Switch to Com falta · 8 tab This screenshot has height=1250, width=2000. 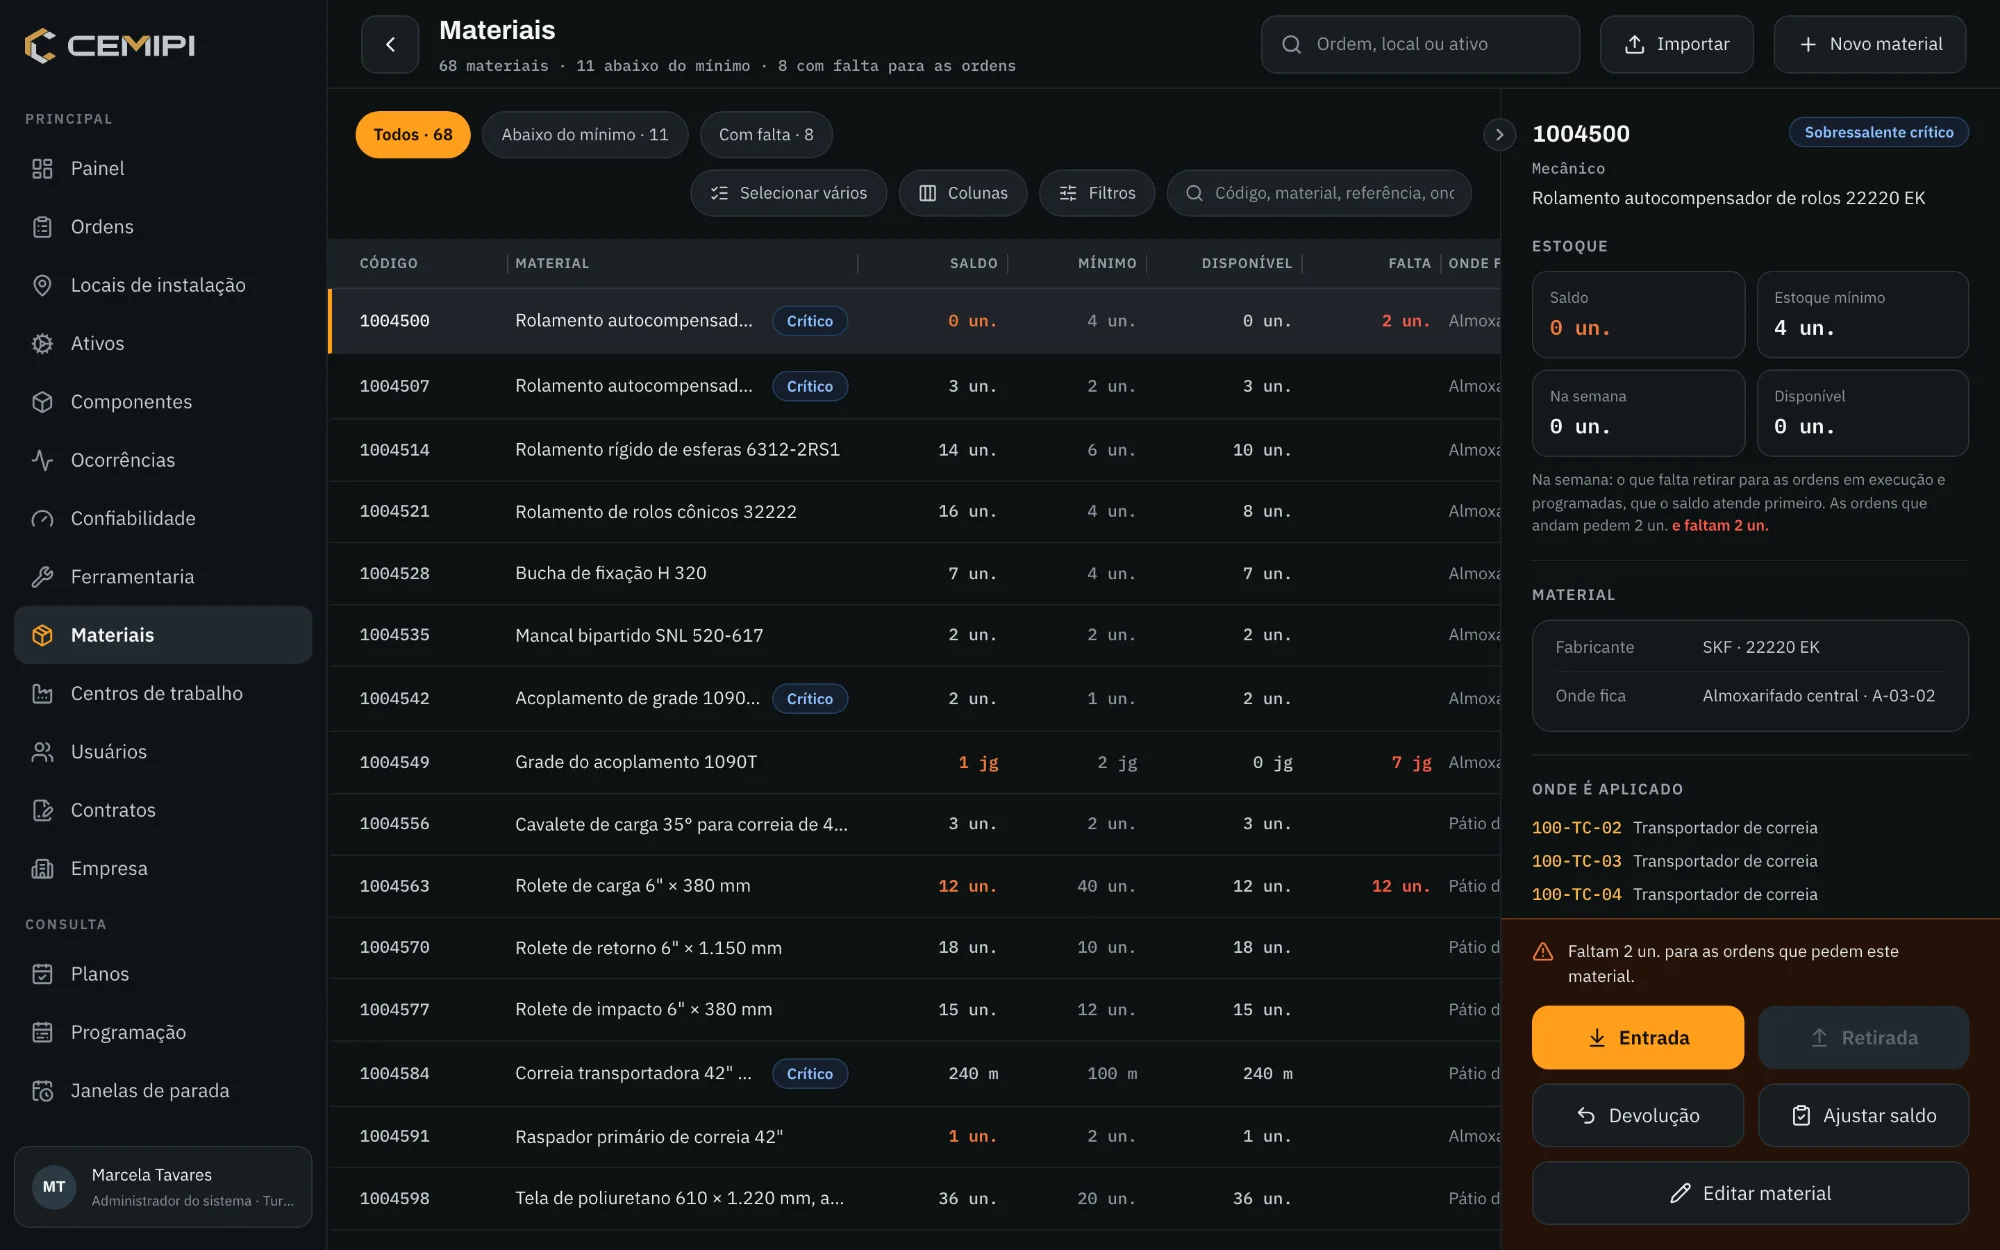pyautogui.click(x=766, y=135)
